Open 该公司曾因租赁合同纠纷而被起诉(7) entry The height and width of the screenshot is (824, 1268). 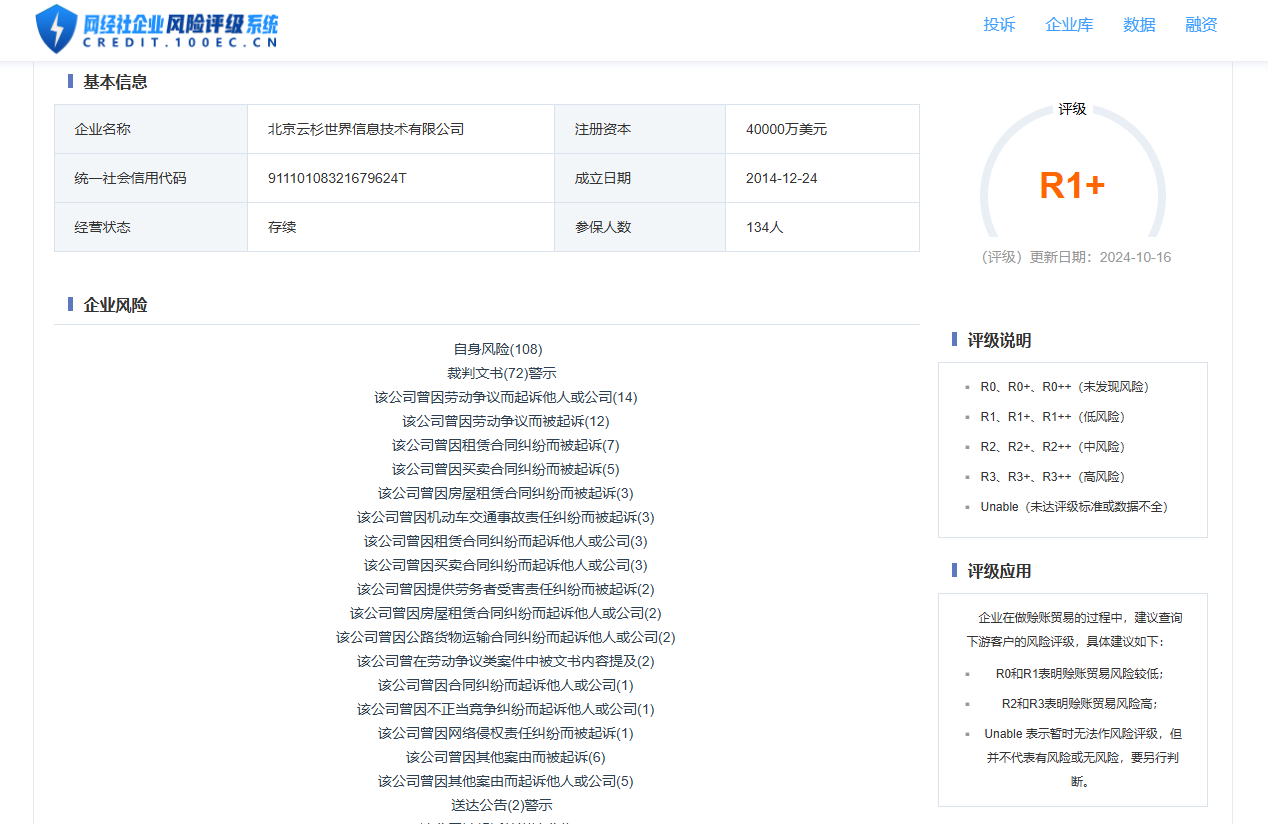pyautogui.click(x=506, y=445)
